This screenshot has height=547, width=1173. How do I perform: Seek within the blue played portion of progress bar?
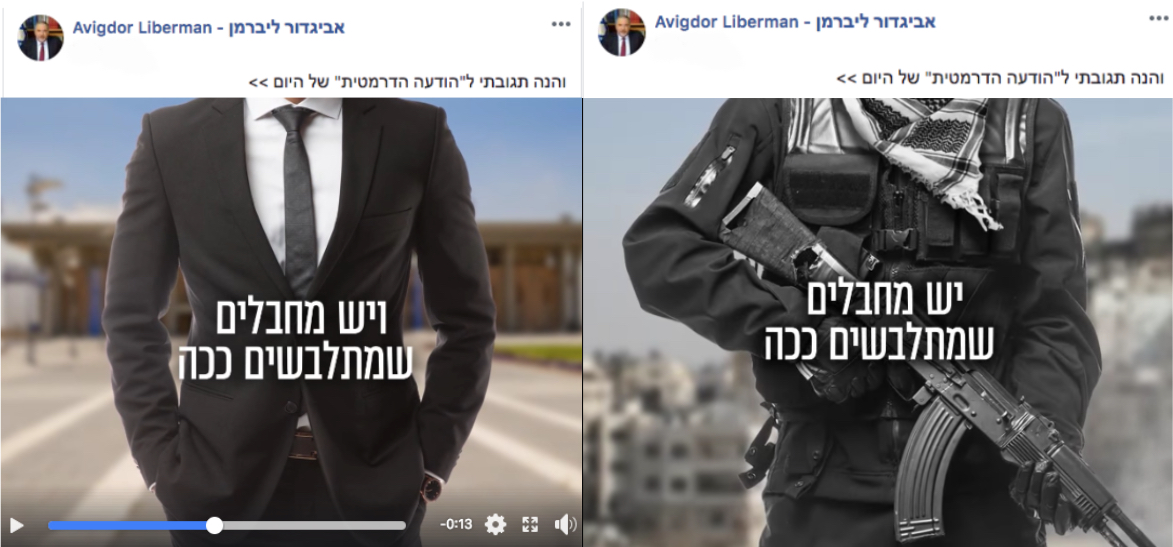point(127,525)
